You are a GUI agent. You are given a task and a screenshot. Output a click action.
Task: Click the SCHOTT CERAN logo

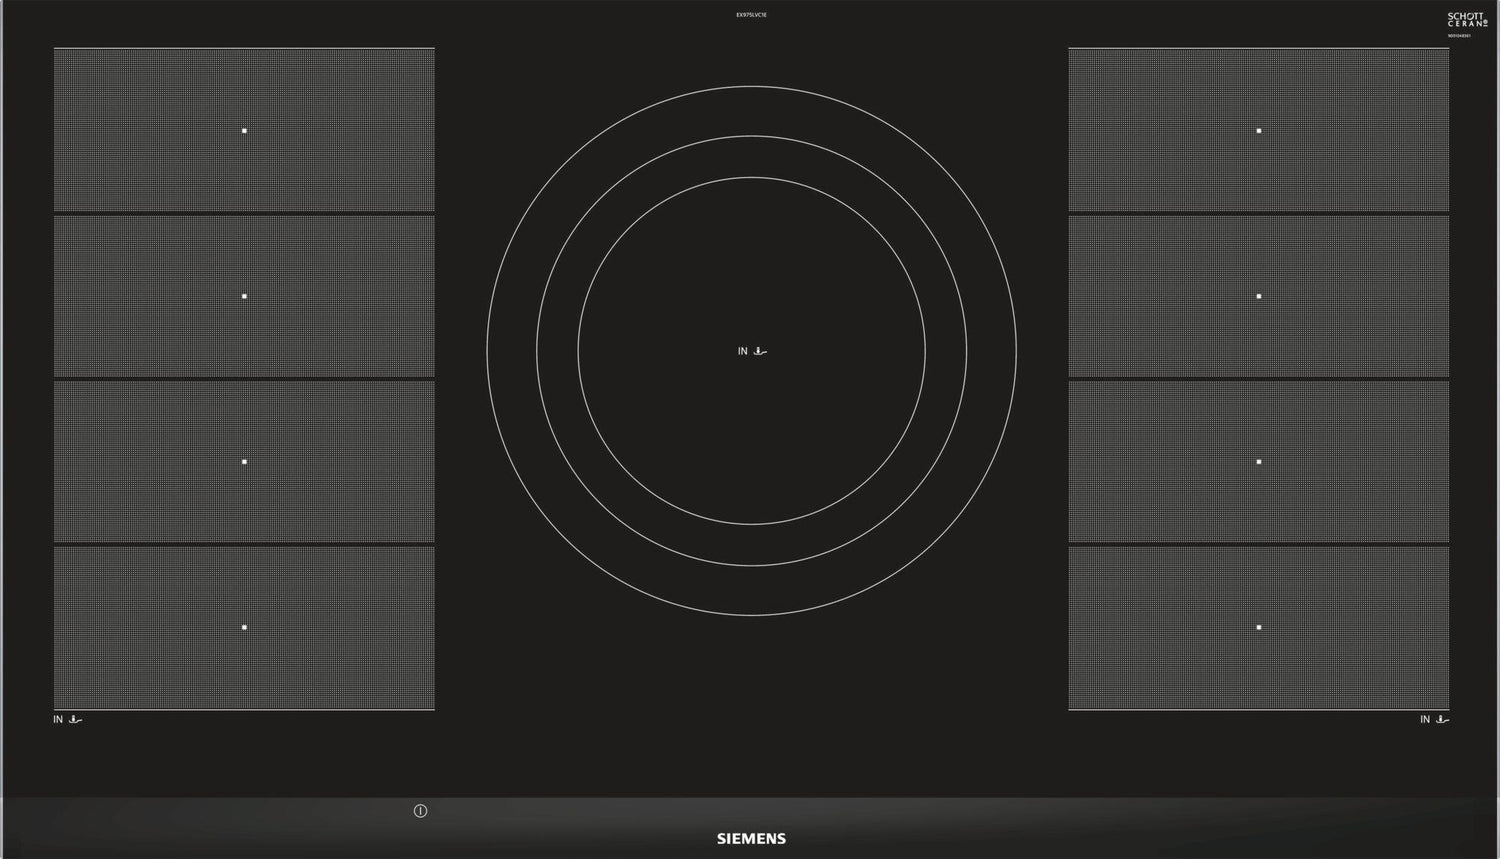pyautogui.click(x=1466, y=20)
